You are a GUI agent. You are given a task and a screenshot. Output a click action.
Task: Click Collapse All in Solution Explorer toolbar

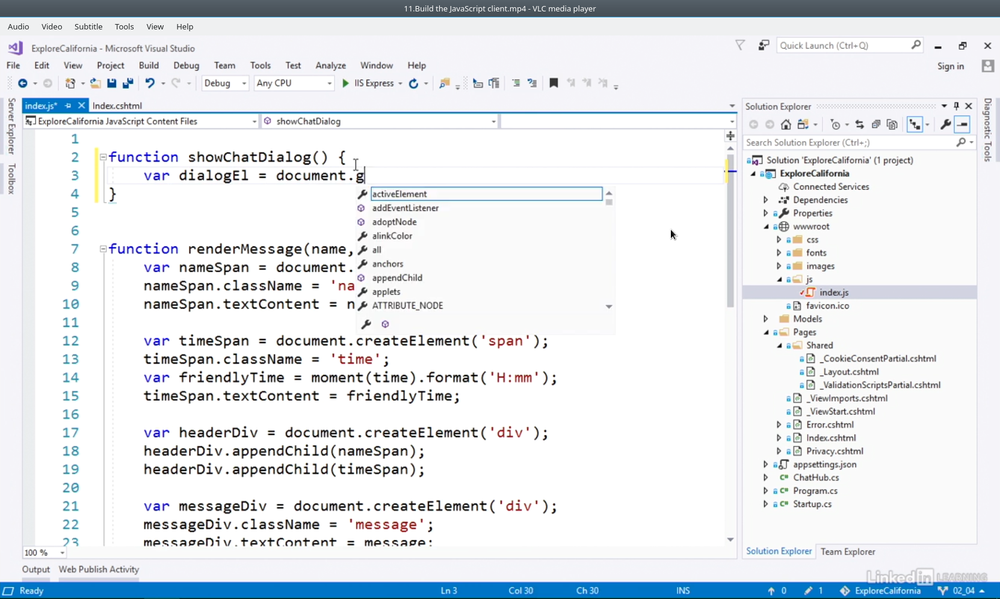(876, 125)
